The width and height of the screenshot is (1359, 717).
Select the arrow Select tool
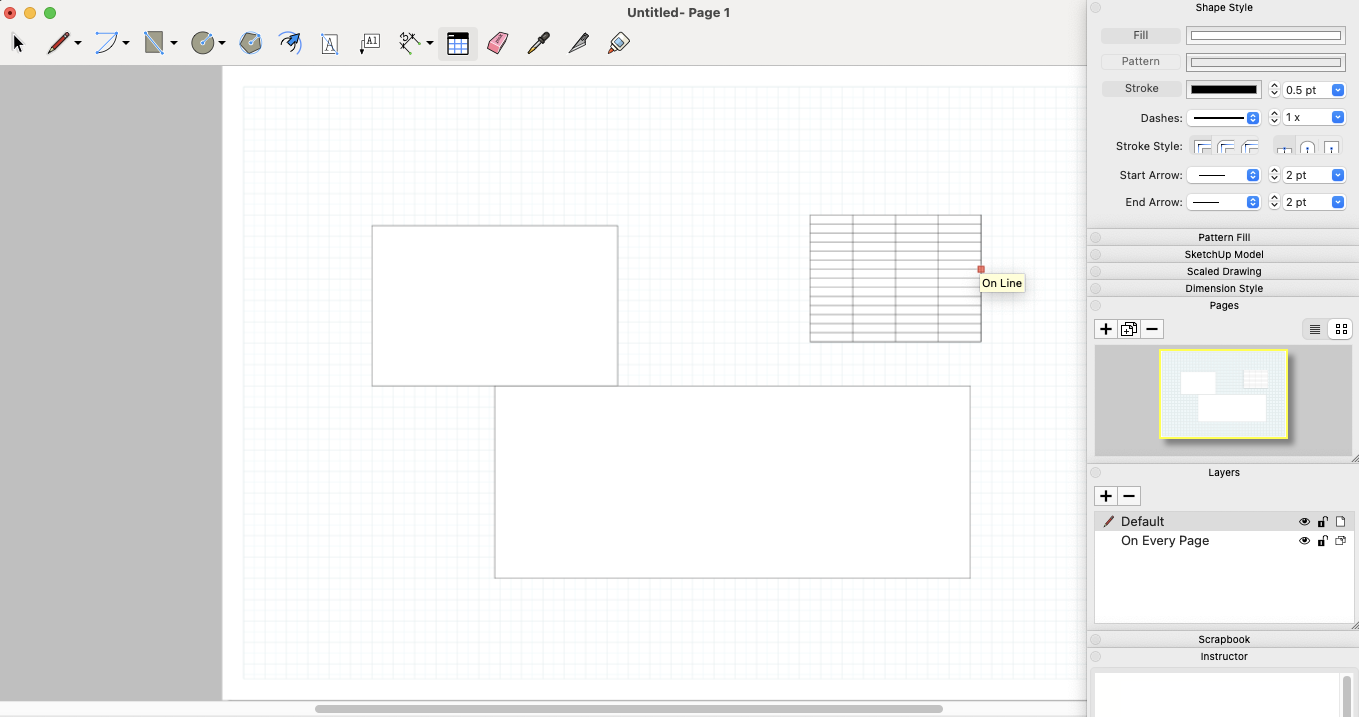[x=18, y=43]
